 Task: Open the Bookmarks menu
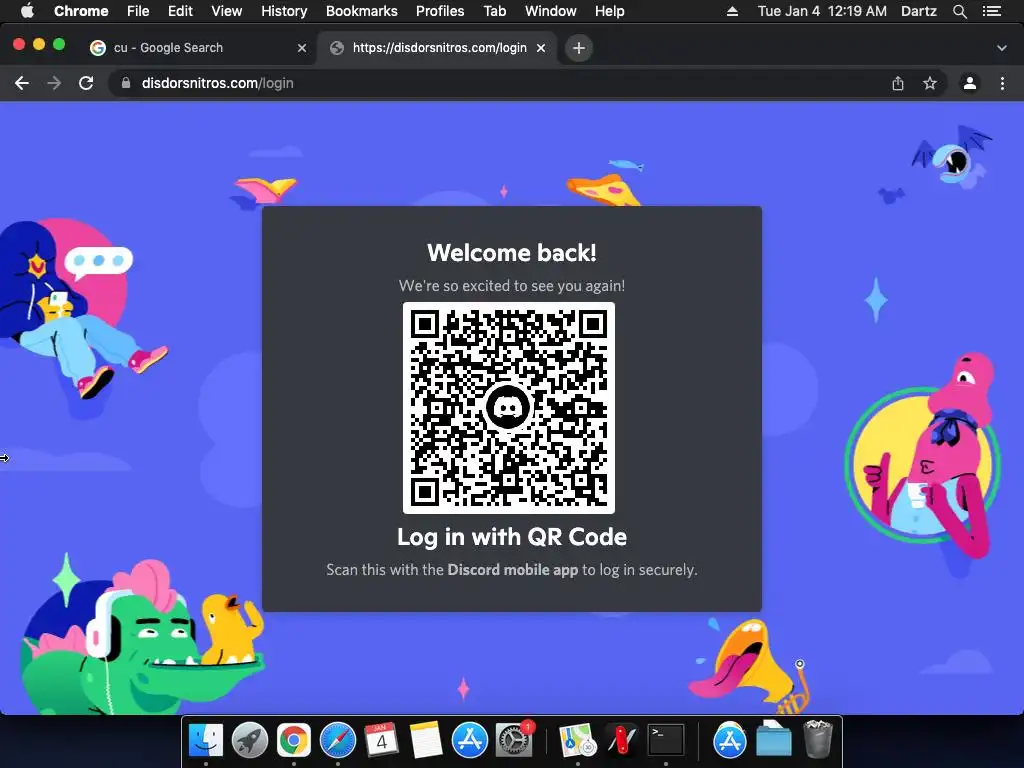pyautogui.click(x=362, y=11)
